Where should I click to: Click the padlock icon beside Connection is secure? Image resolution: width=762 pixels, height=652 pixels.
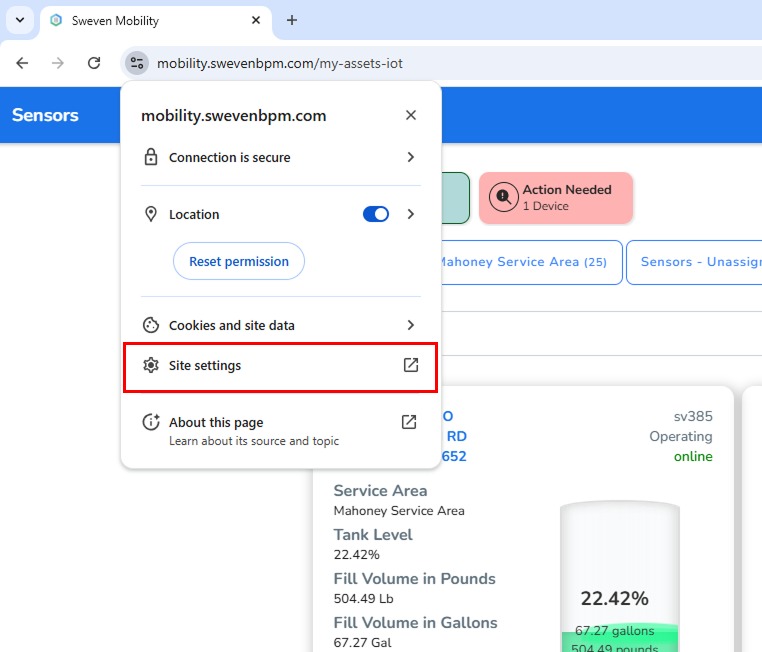pos(151,157)
